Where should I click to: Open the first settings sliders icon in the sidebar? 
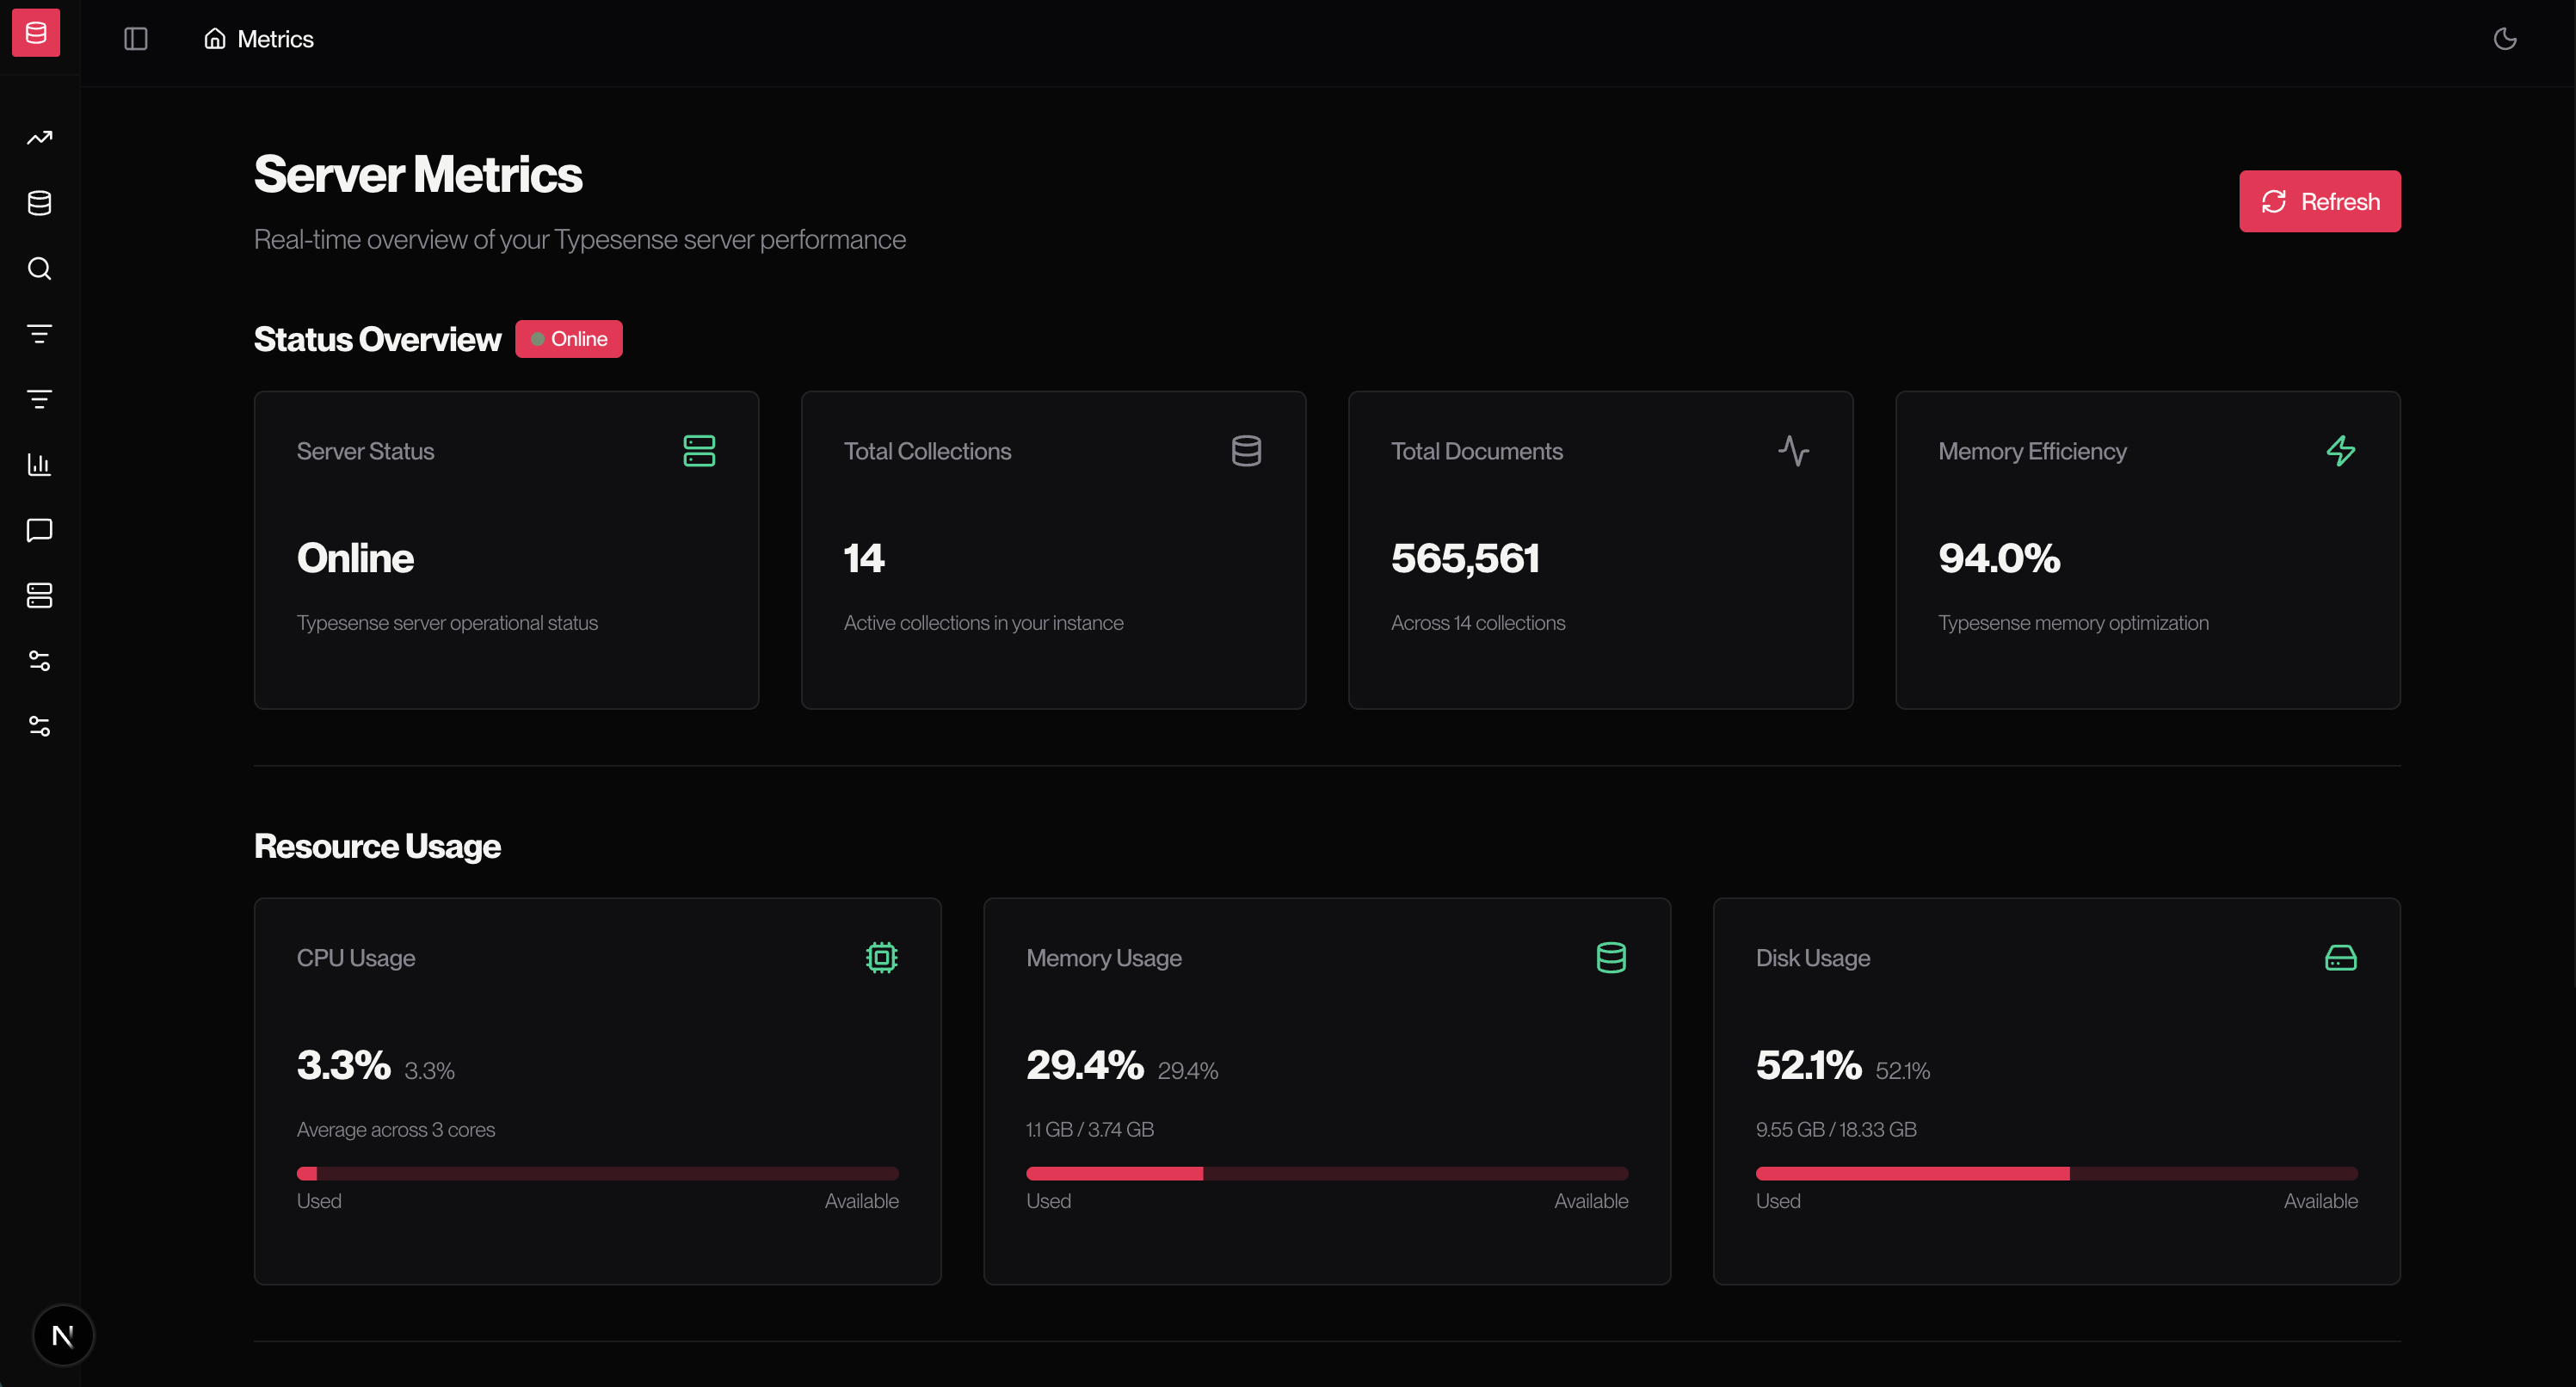coord(39,661)
